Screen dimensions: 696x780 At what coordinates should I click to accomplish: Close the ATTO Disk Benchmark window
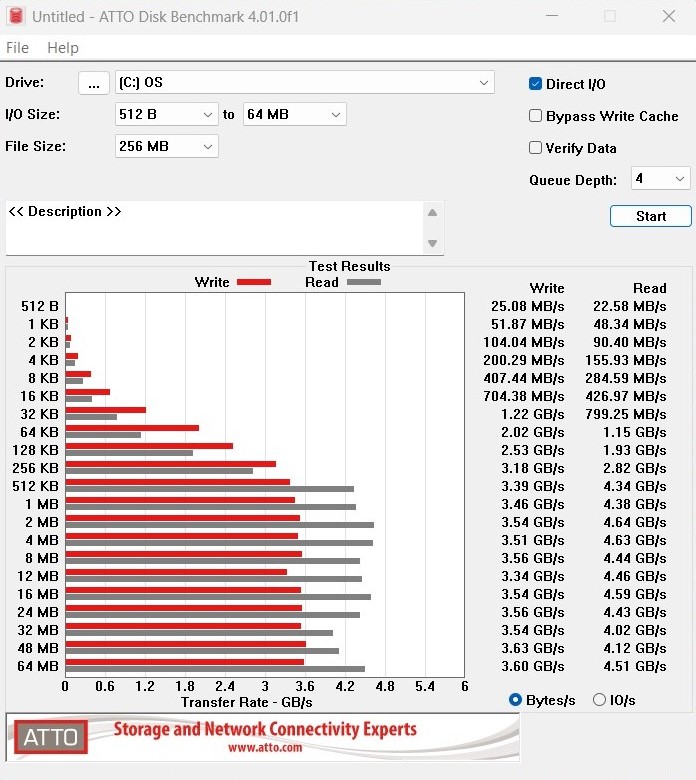[x=669, y=16]
